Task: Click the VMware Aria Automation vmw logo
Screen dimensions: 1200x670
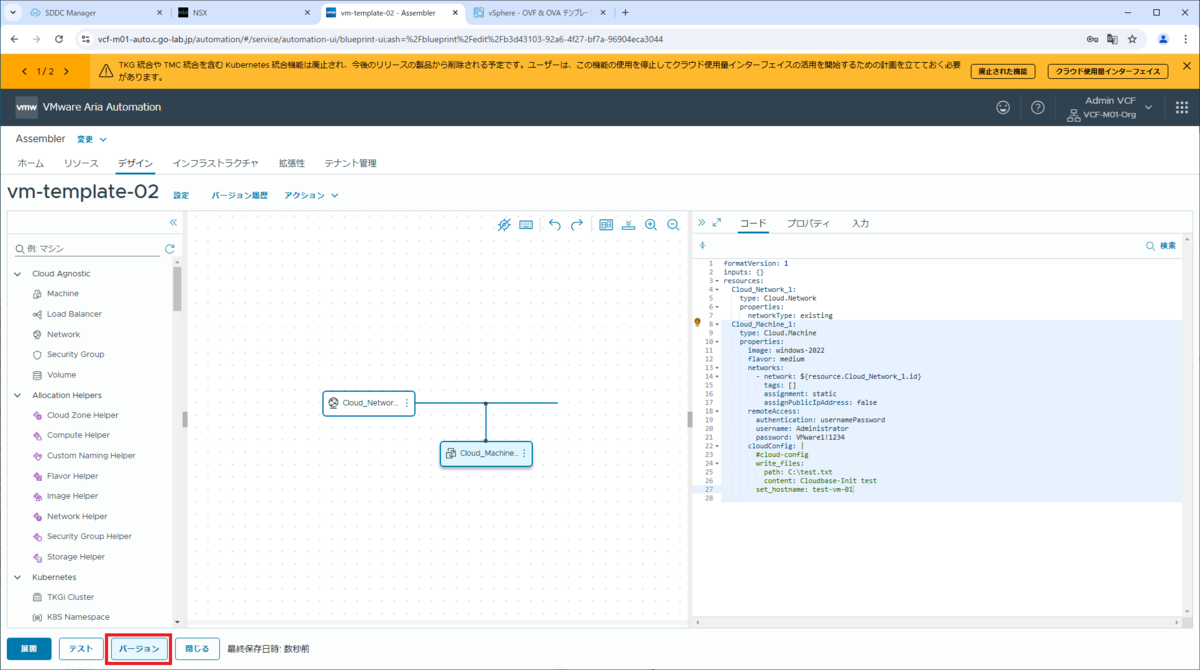Action: coord(26,107)
